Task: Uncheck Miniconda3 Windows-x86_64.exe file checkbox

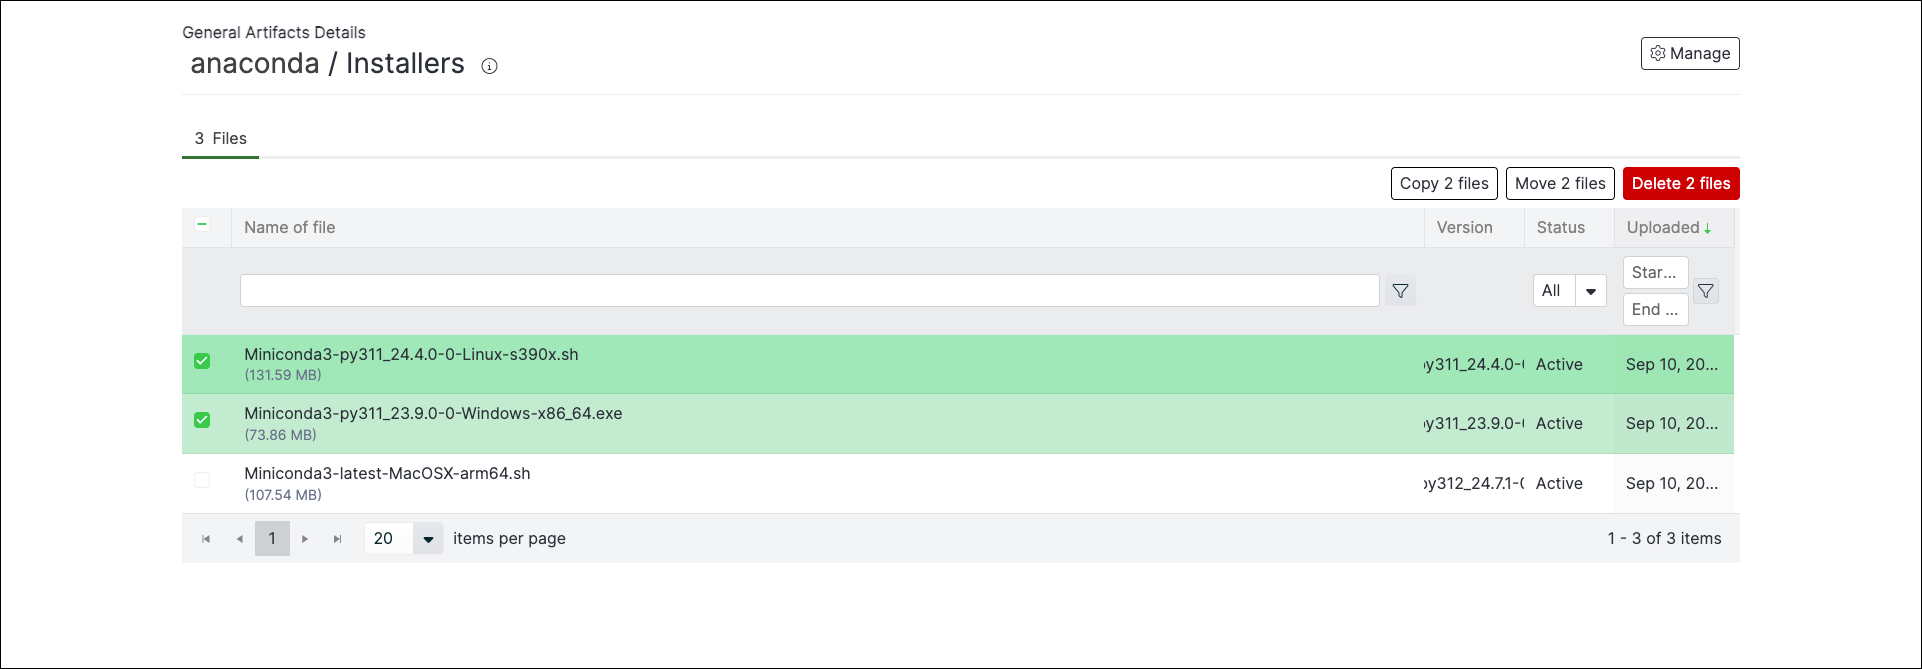Action: tap(202, 420)
